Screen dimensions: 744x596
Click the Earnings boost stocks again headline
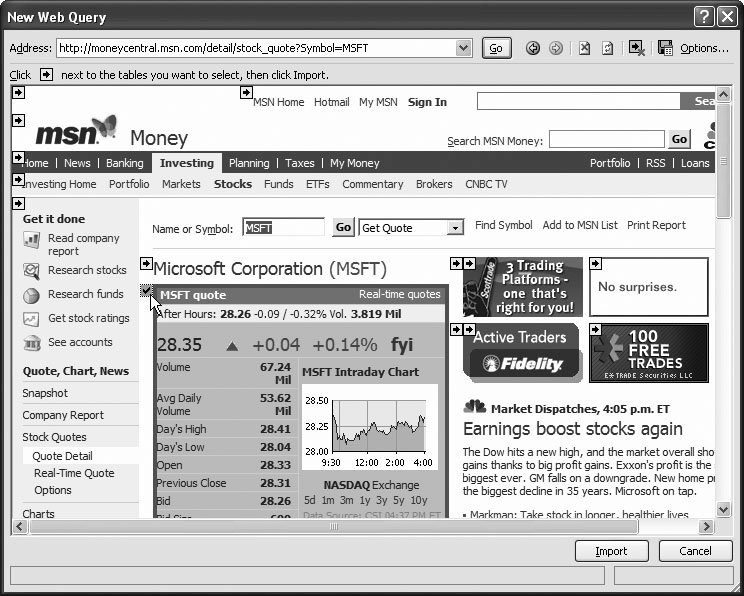click(573, 429)
